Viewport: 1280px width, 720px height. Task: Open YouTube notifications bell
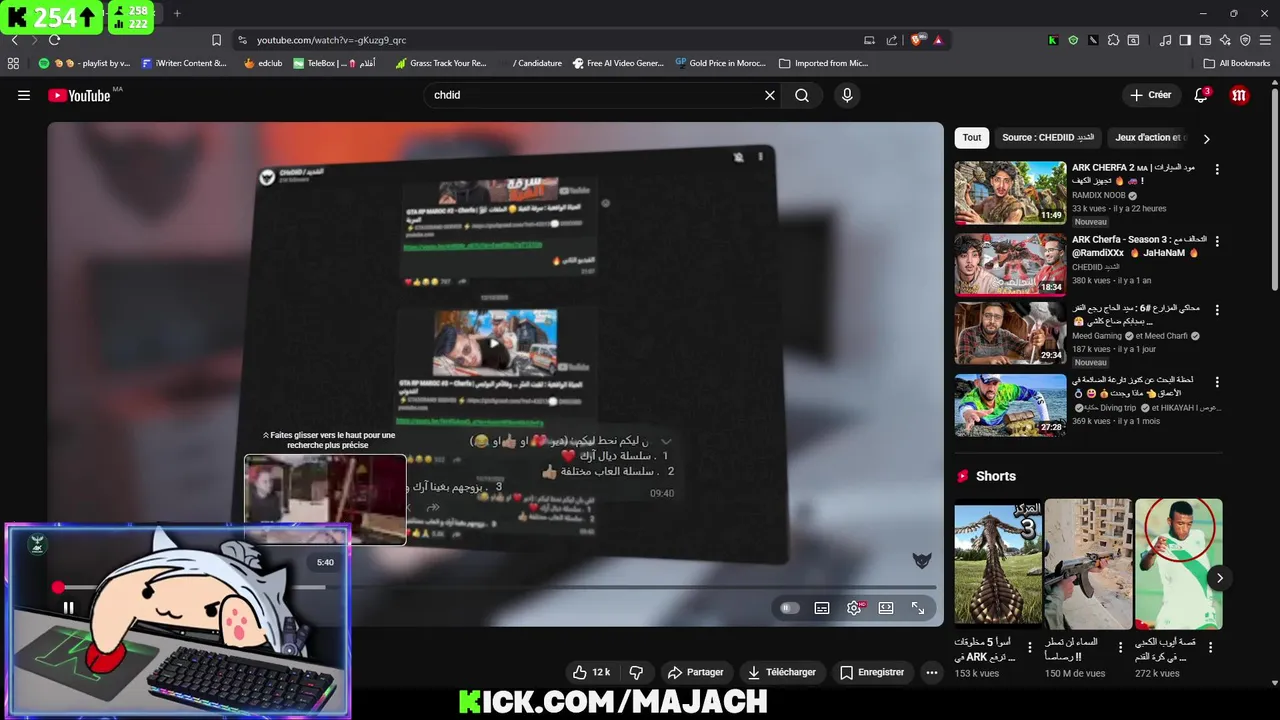tap(1201, 95)
